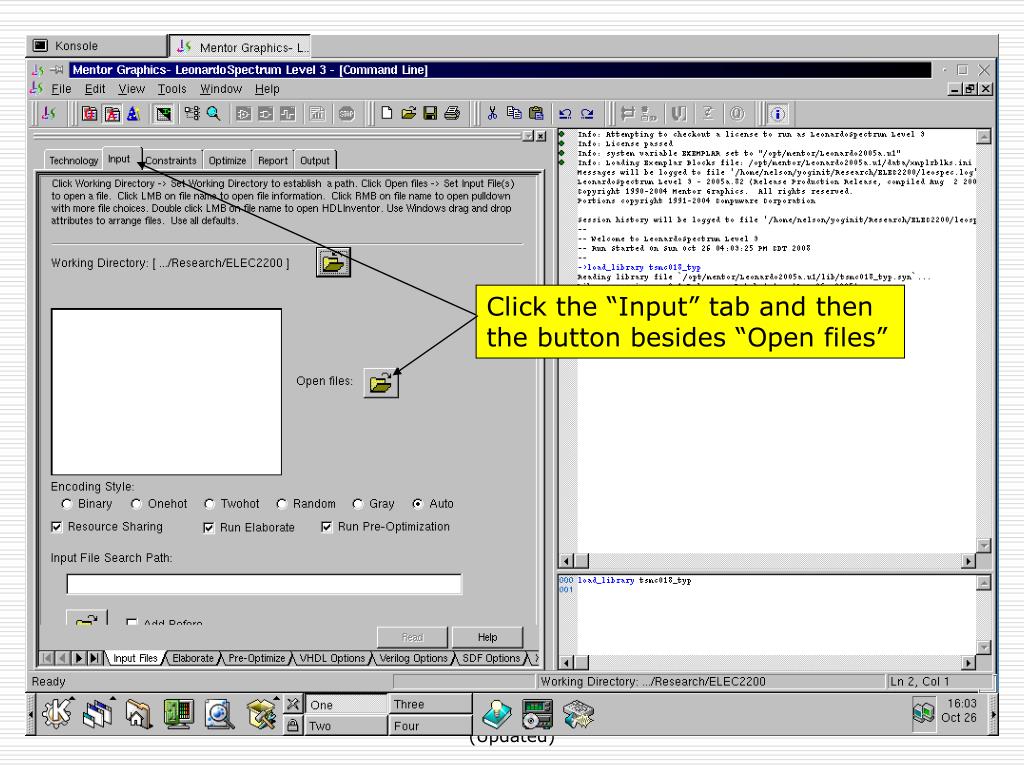Image resolution: width=1024 pixels, height=768 pixels.
Task: Click the hierarchy tree toolbar icon
Action: pos(192,114)
